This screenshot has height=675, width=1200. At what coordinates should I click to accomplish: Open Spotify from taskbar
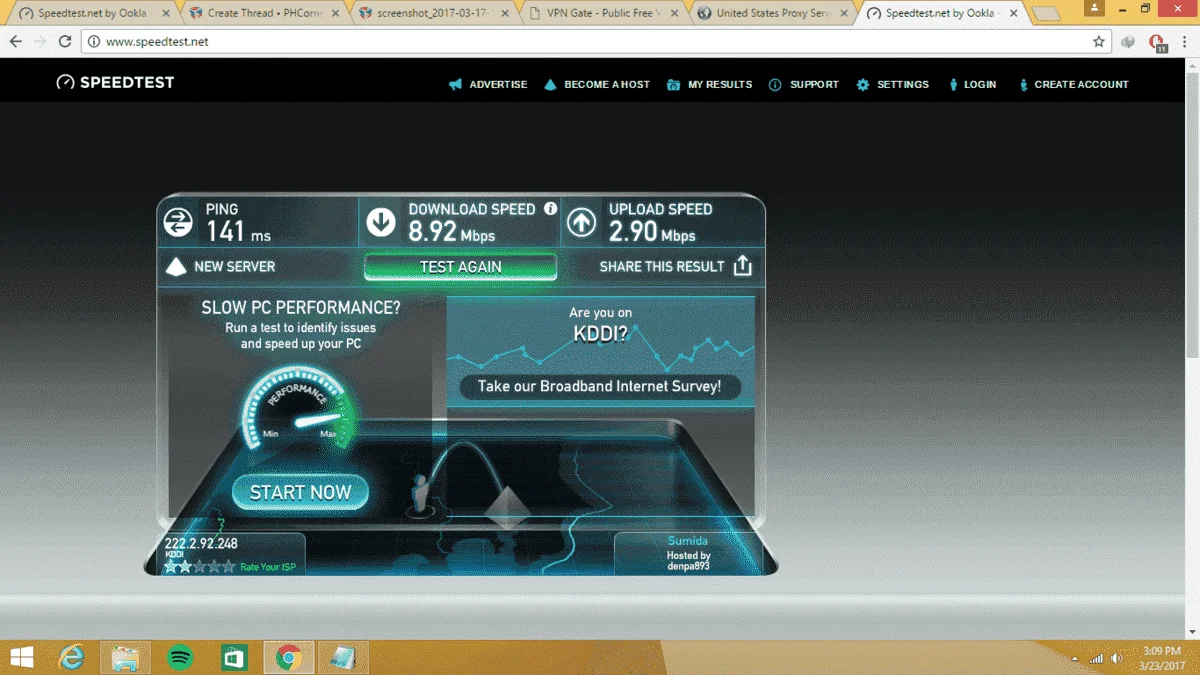180,657
